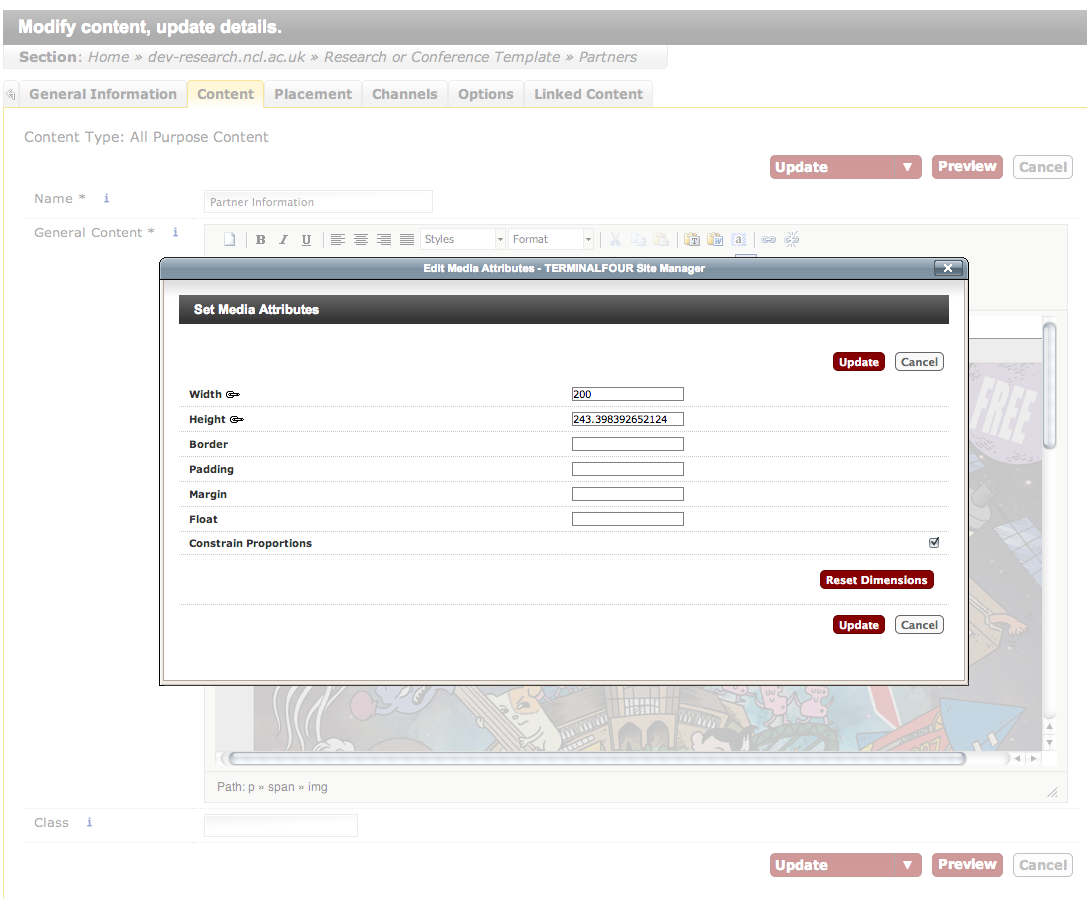Screen dimensions: 1087x899
Task: Click top Update button in media dialog
Action: 858,362
